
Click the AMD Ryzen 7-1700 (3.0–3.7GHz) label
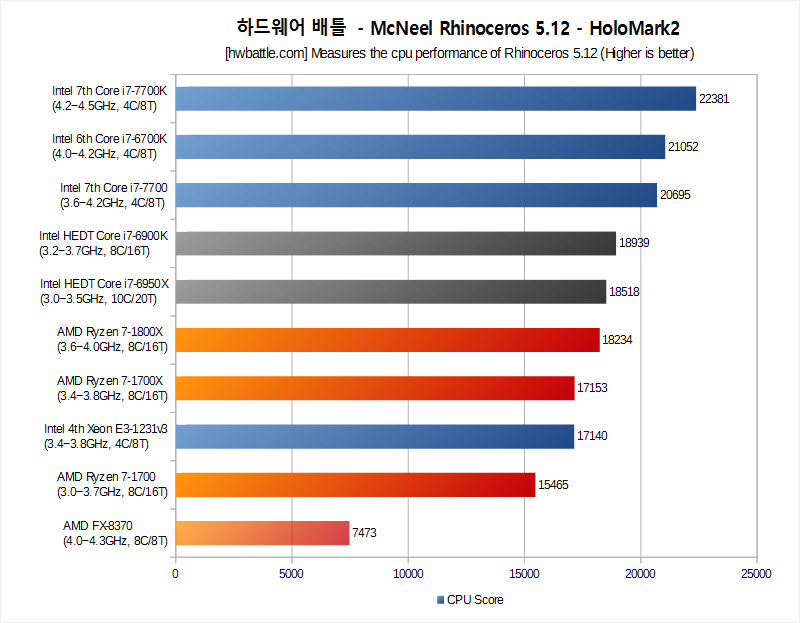click(112, 484)
